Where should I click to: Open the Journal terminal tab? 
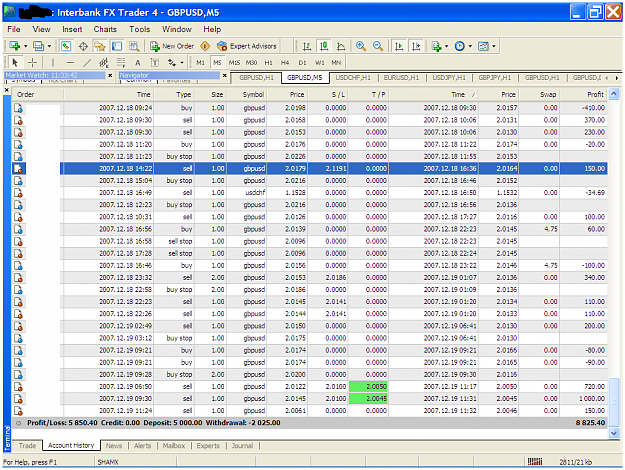coord(242,446)
